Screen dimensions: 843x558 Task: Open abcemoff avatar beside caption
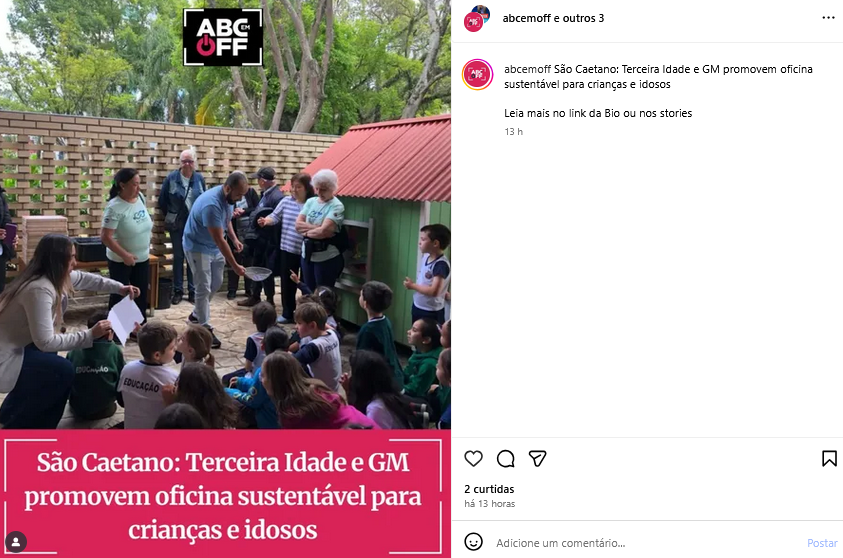[x=477, y=74]
